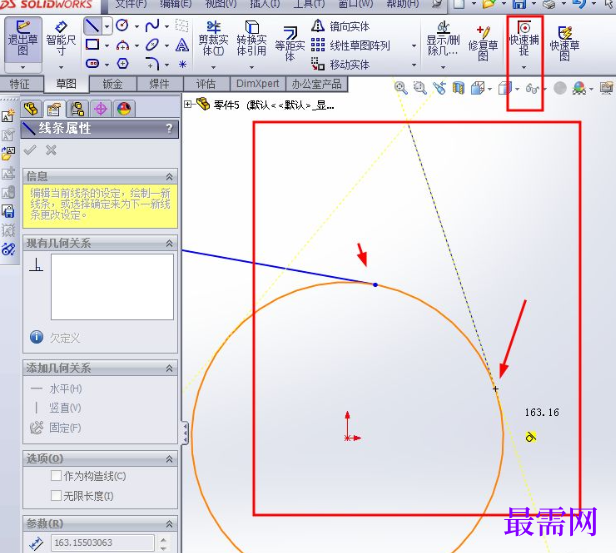Open FeatureManager design tree tab
The width and height of the screenshot is (616, 553).
31,108
